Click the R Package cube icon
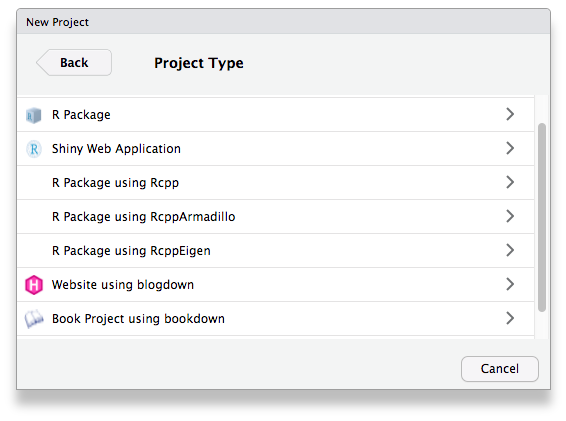The image size is (566, 421). pyautogui.click(x=34, y=116)
